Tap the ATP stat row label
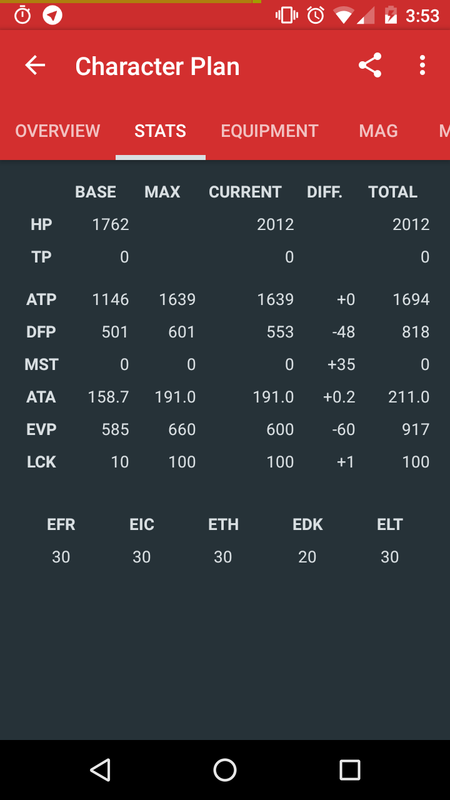Viewport: 450px width, 800px height. pos(41,299)
